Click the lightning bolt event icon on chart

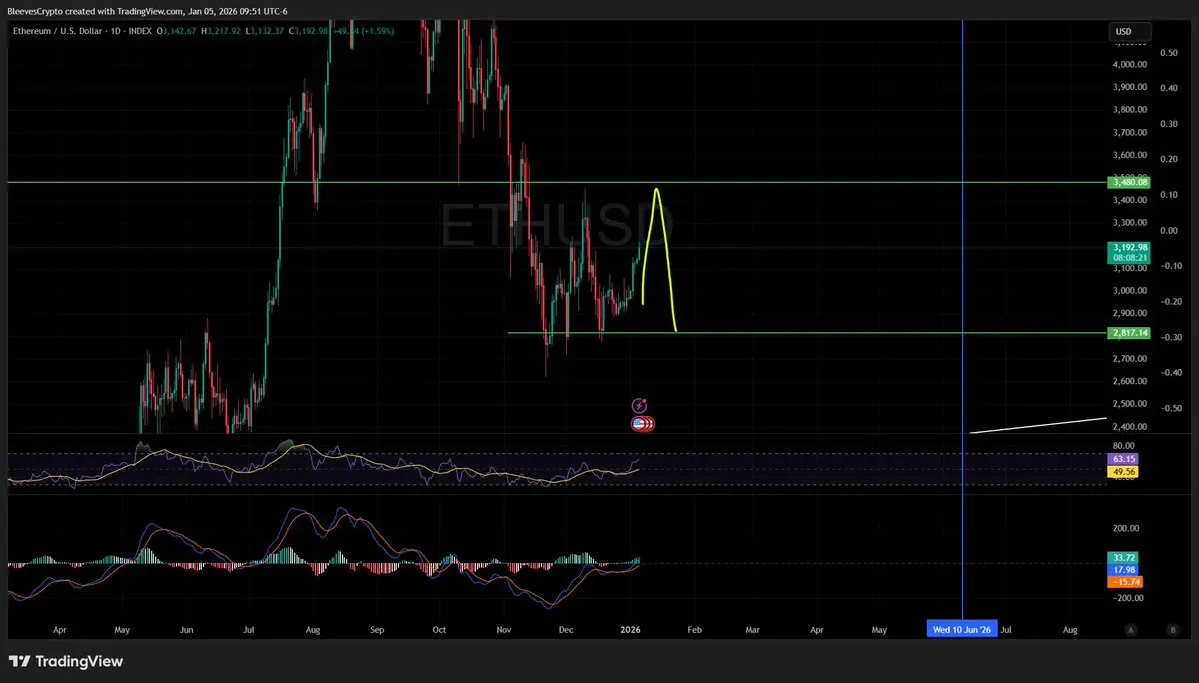pos(639,405)
